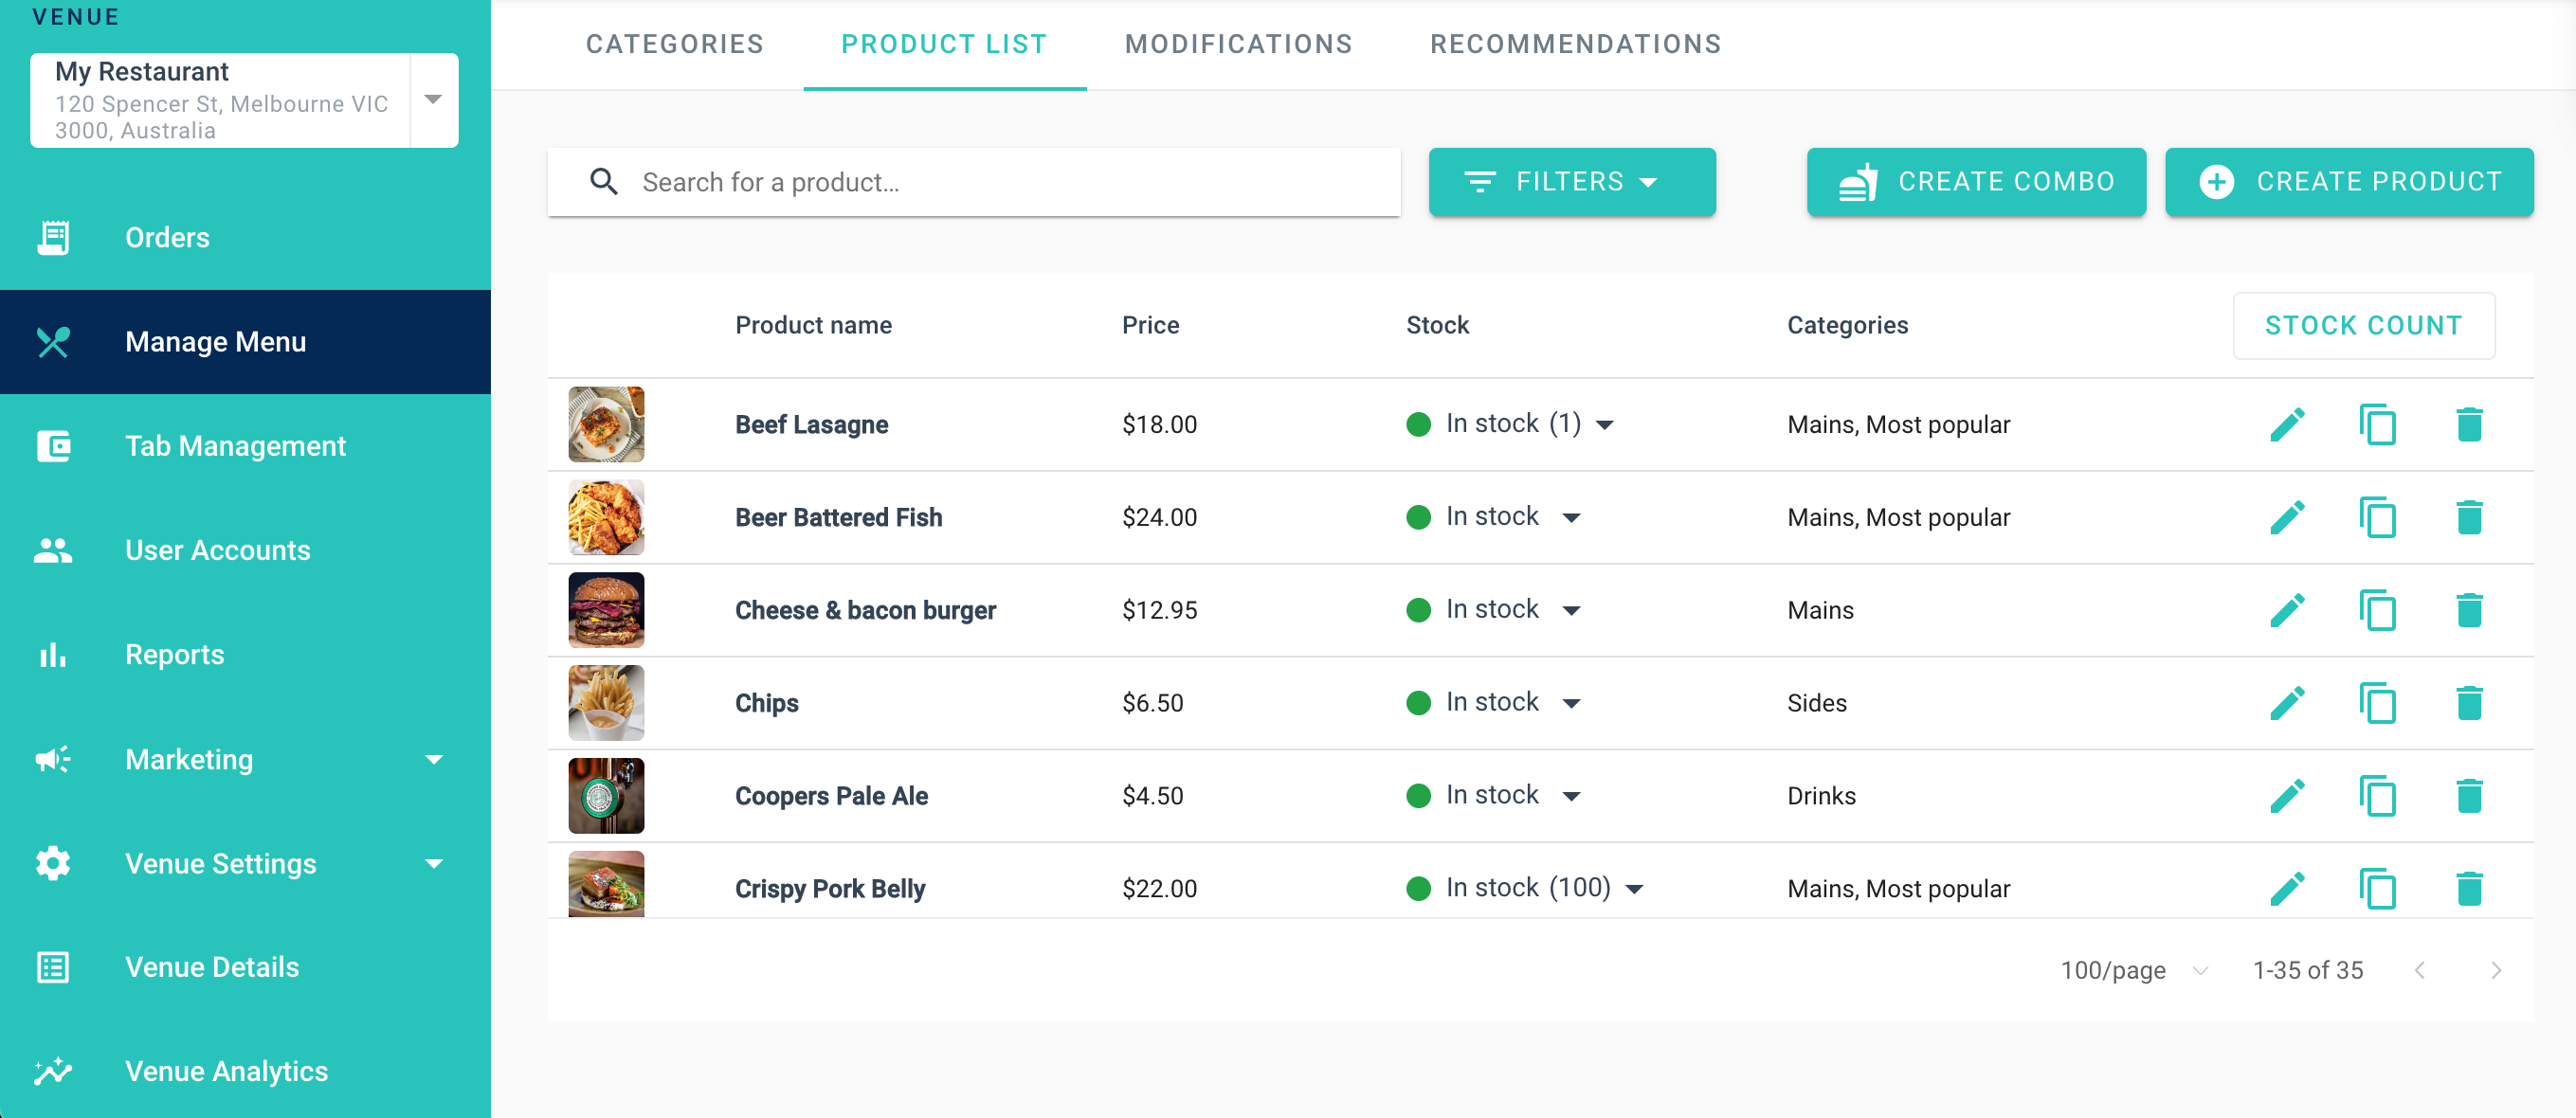The height and width of the screenshot is (1118, 2576).
Task: Click the Create Product button
Action: tap(2348, 182)
